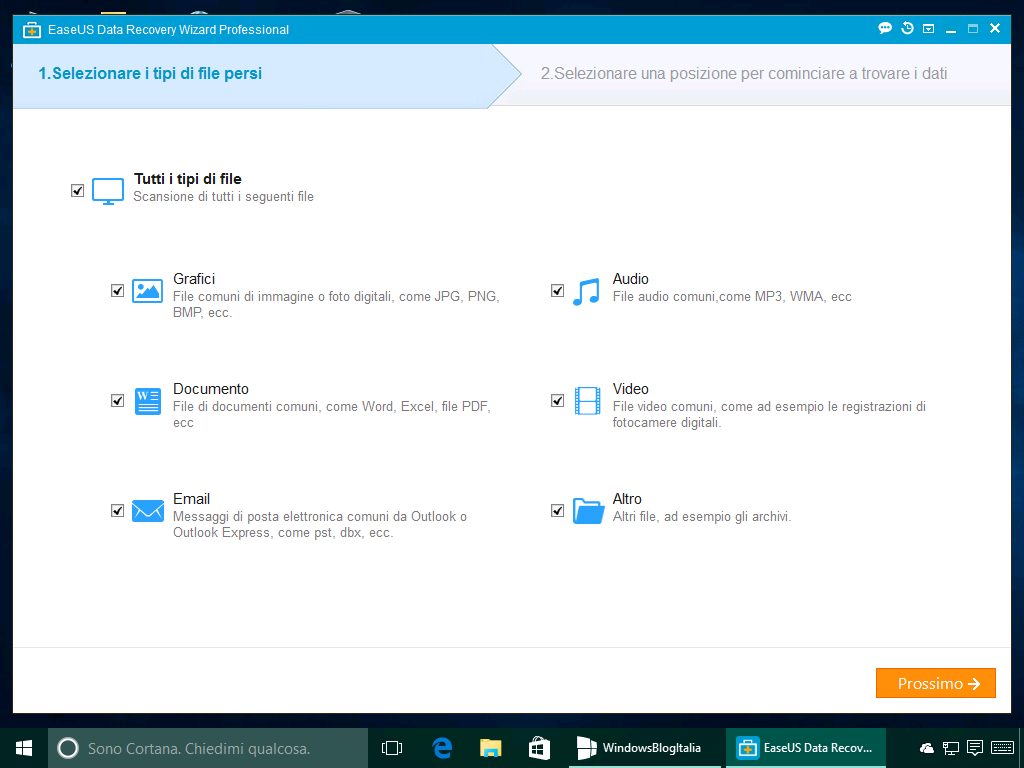Click the Grafici label text
This screenshot has height=768, width=1024.
click(194, 279)
